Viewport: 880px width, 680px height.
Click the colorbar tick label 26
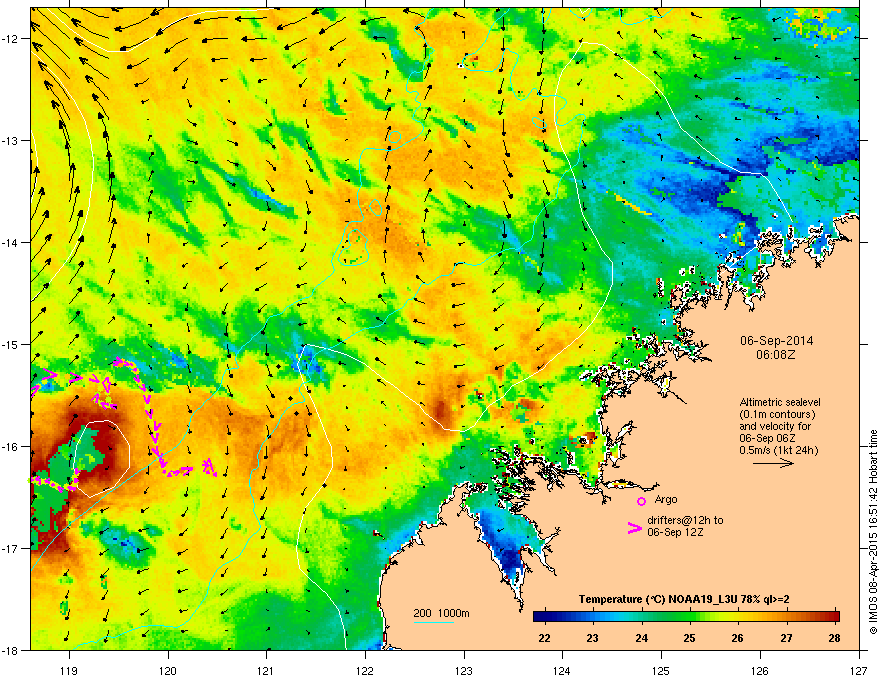[737, 638]
